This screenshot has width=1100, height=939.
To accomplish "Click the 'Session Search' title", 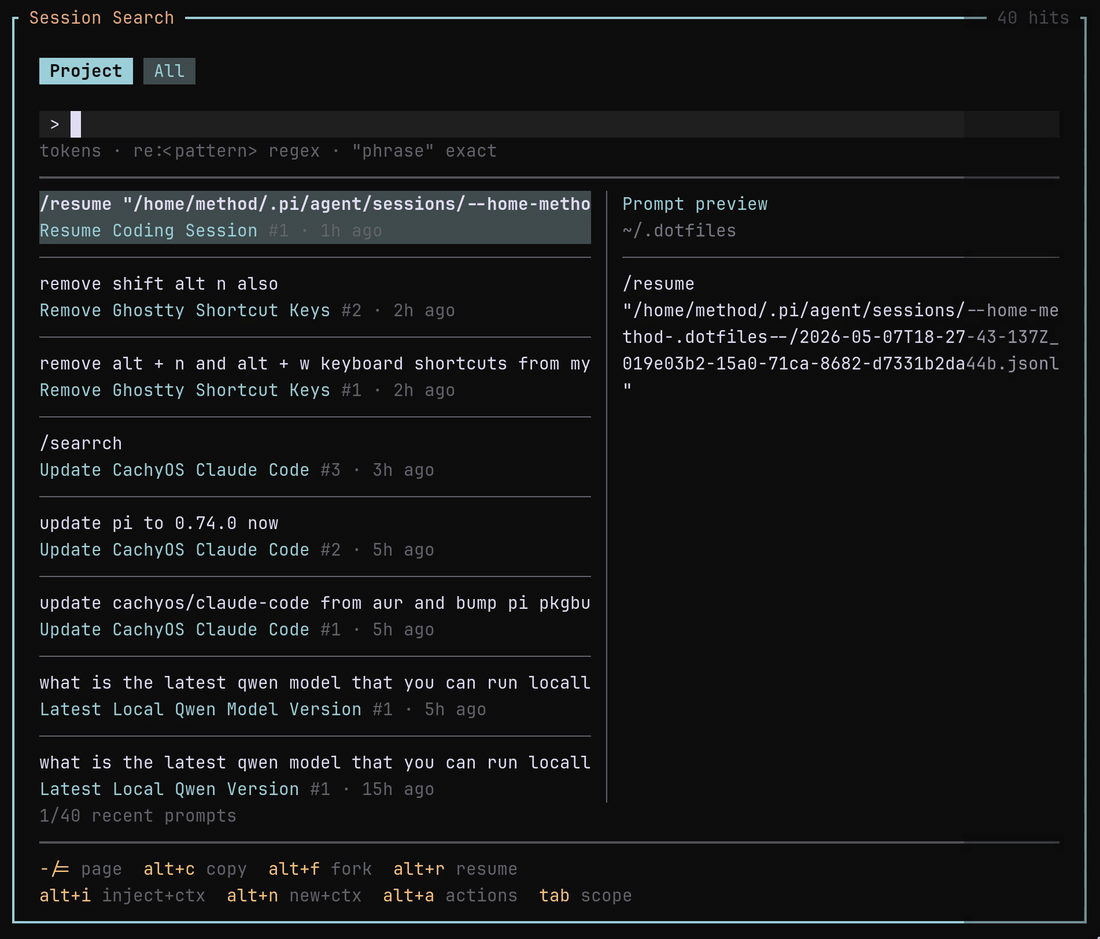I will click(x=102, y=18).
